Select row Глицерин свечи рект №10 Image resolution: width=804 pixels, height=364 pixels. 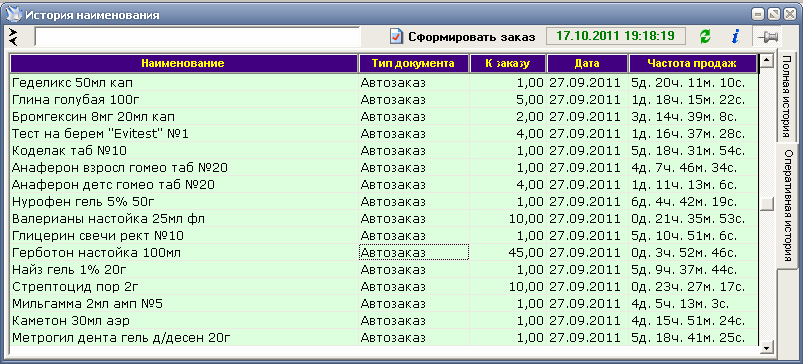384,236
